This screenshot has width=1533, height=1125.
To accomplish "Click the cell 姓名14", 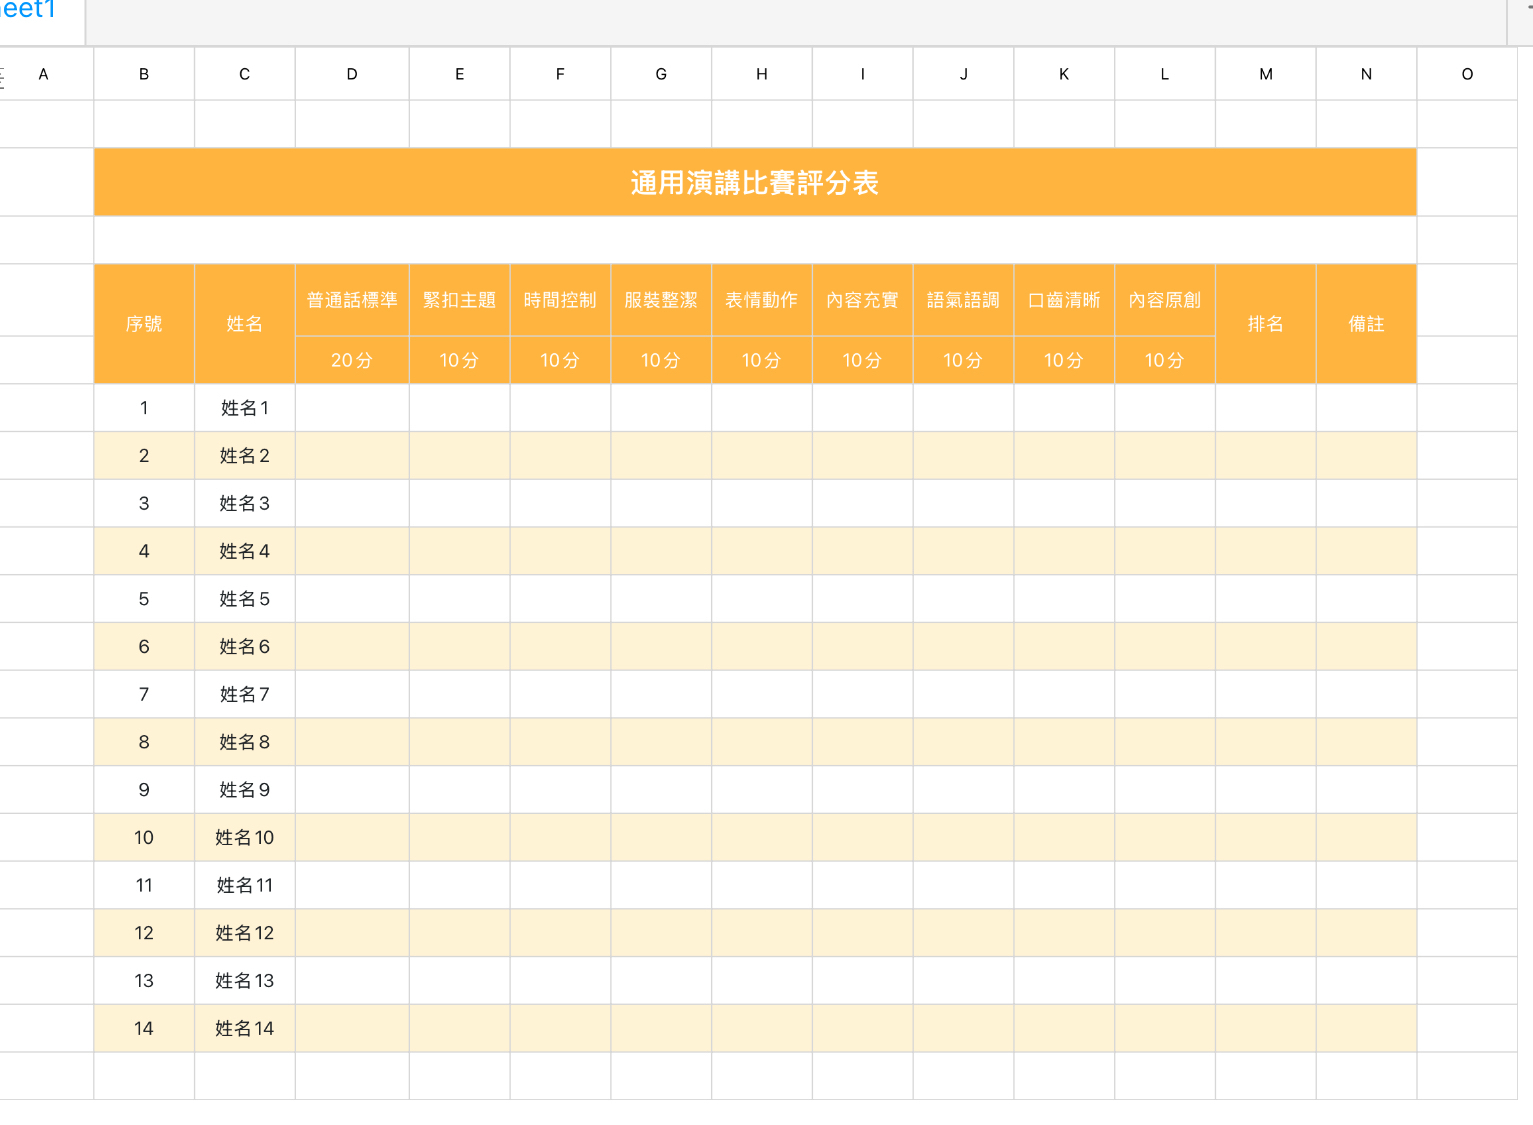I will tap(245, 1028).
